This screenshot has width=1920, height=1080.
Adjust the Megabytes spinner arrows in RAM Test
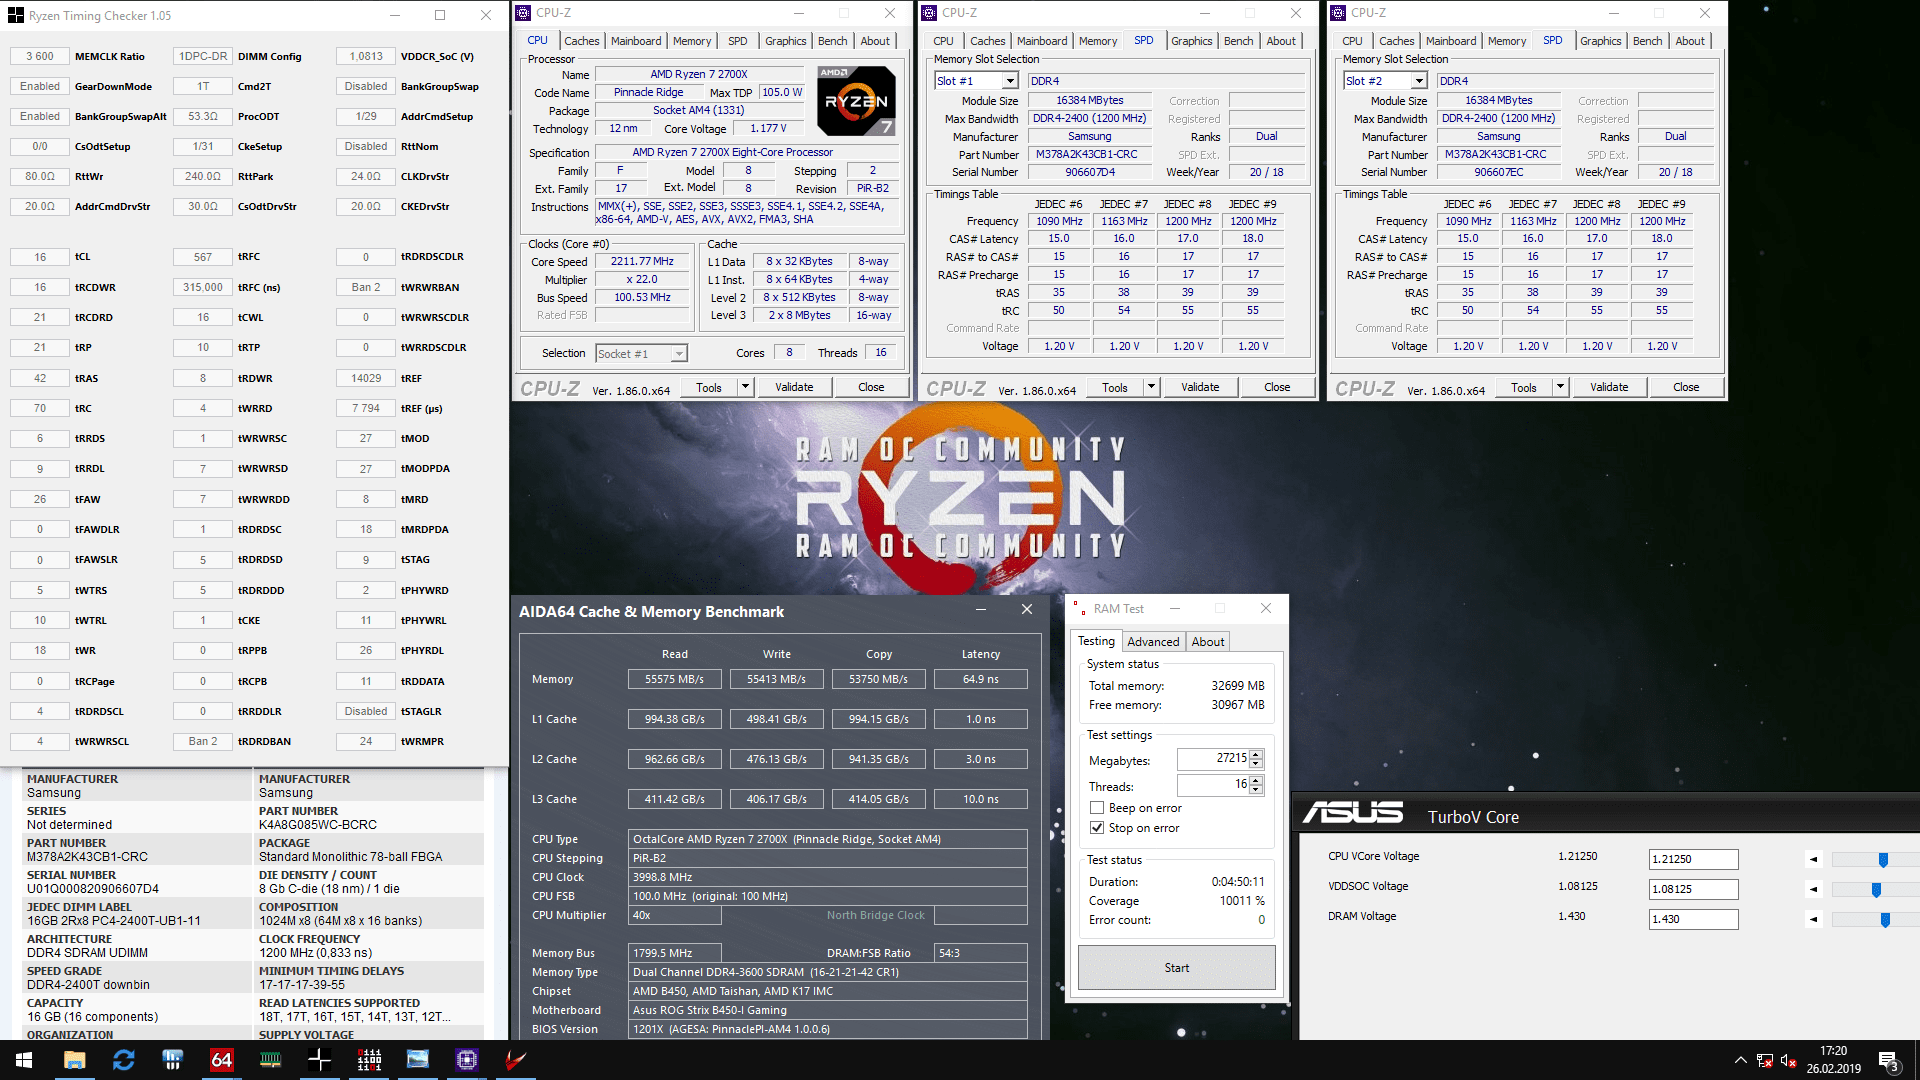[1257, 759]
